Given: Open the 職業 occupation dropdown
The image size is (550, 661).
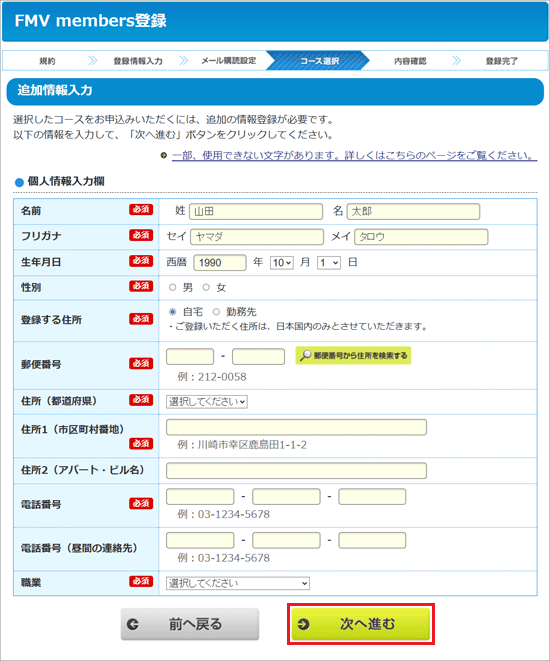Looking at the screenshot, I should 238,583.
